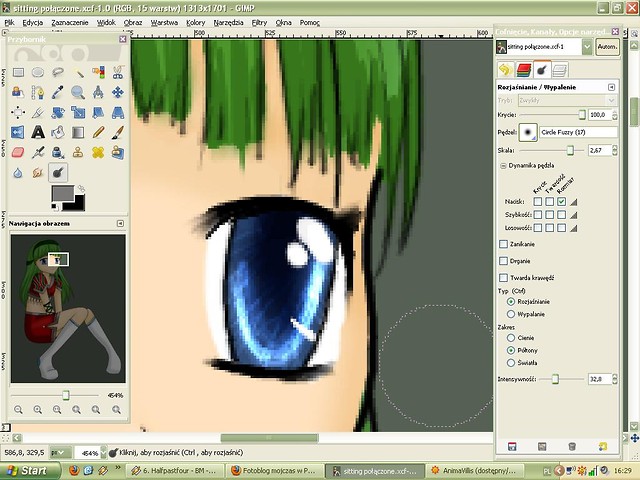Select the Smudge finger tool

(x=38, y=172)
